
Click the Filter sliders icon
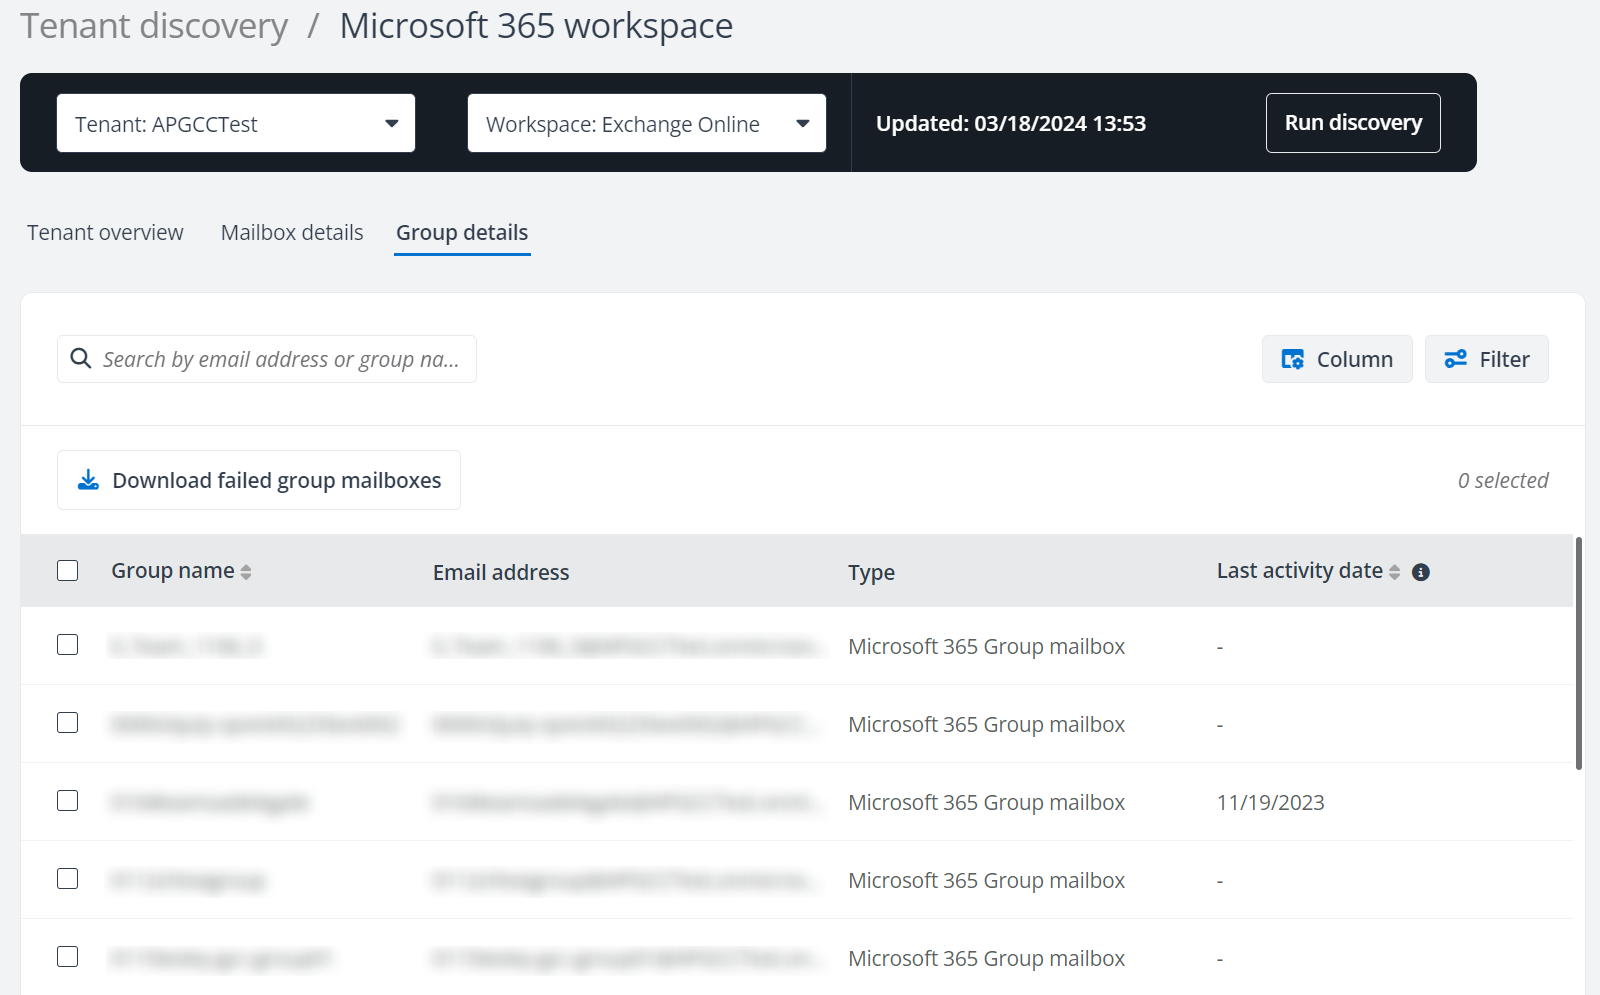click(1457, 358)
